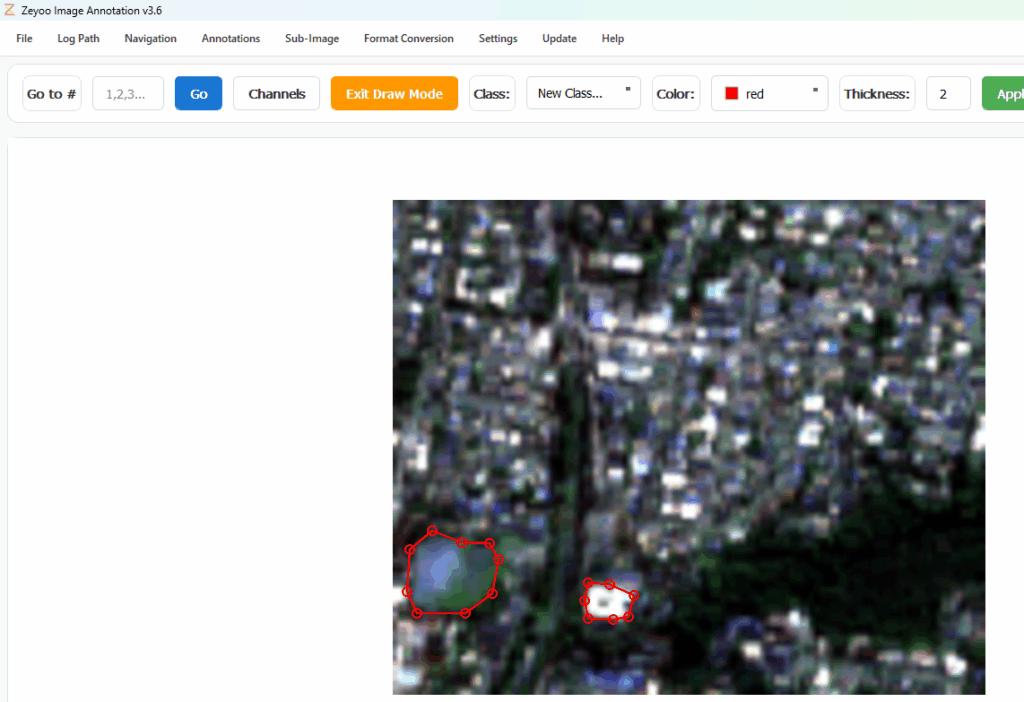Focus the image number input field
The image size is (1024, 702).
coord(128,94)
